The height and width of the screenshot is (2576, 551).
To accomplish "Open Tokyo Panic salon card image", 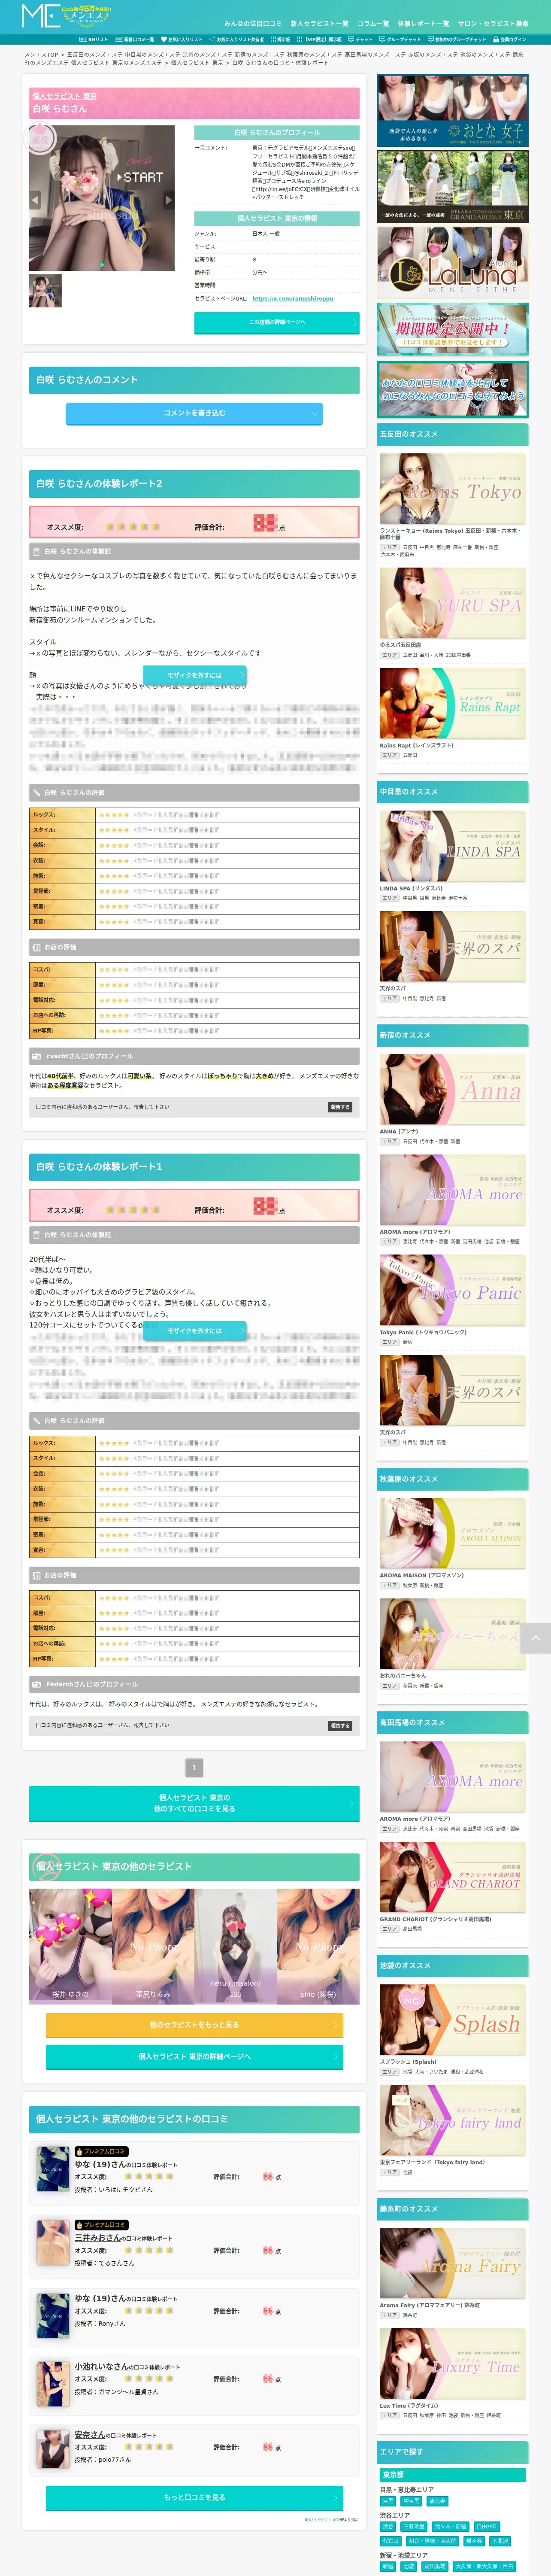I will (x=452, y=1290).
